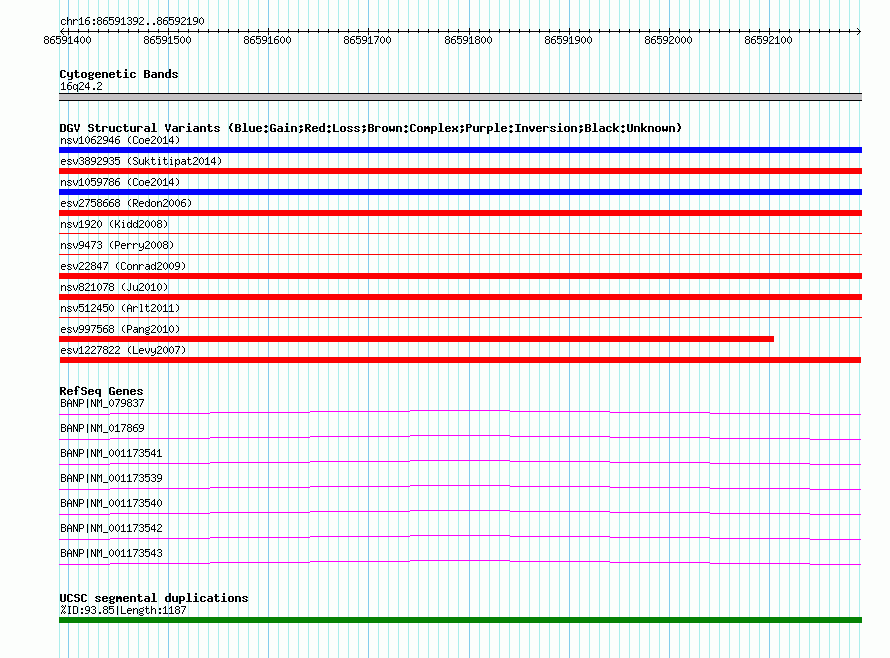The height and width of the screenshot is (658, 890).
Task: Select the BANP|NM_001173542 transcript label
Action: (x=111, y=528)
